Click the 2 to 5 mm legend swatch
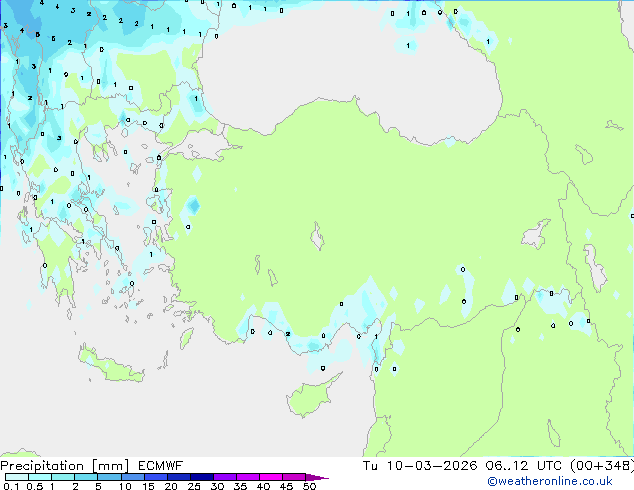The width and height of the screenshot is (634, 490). [86, 477]
